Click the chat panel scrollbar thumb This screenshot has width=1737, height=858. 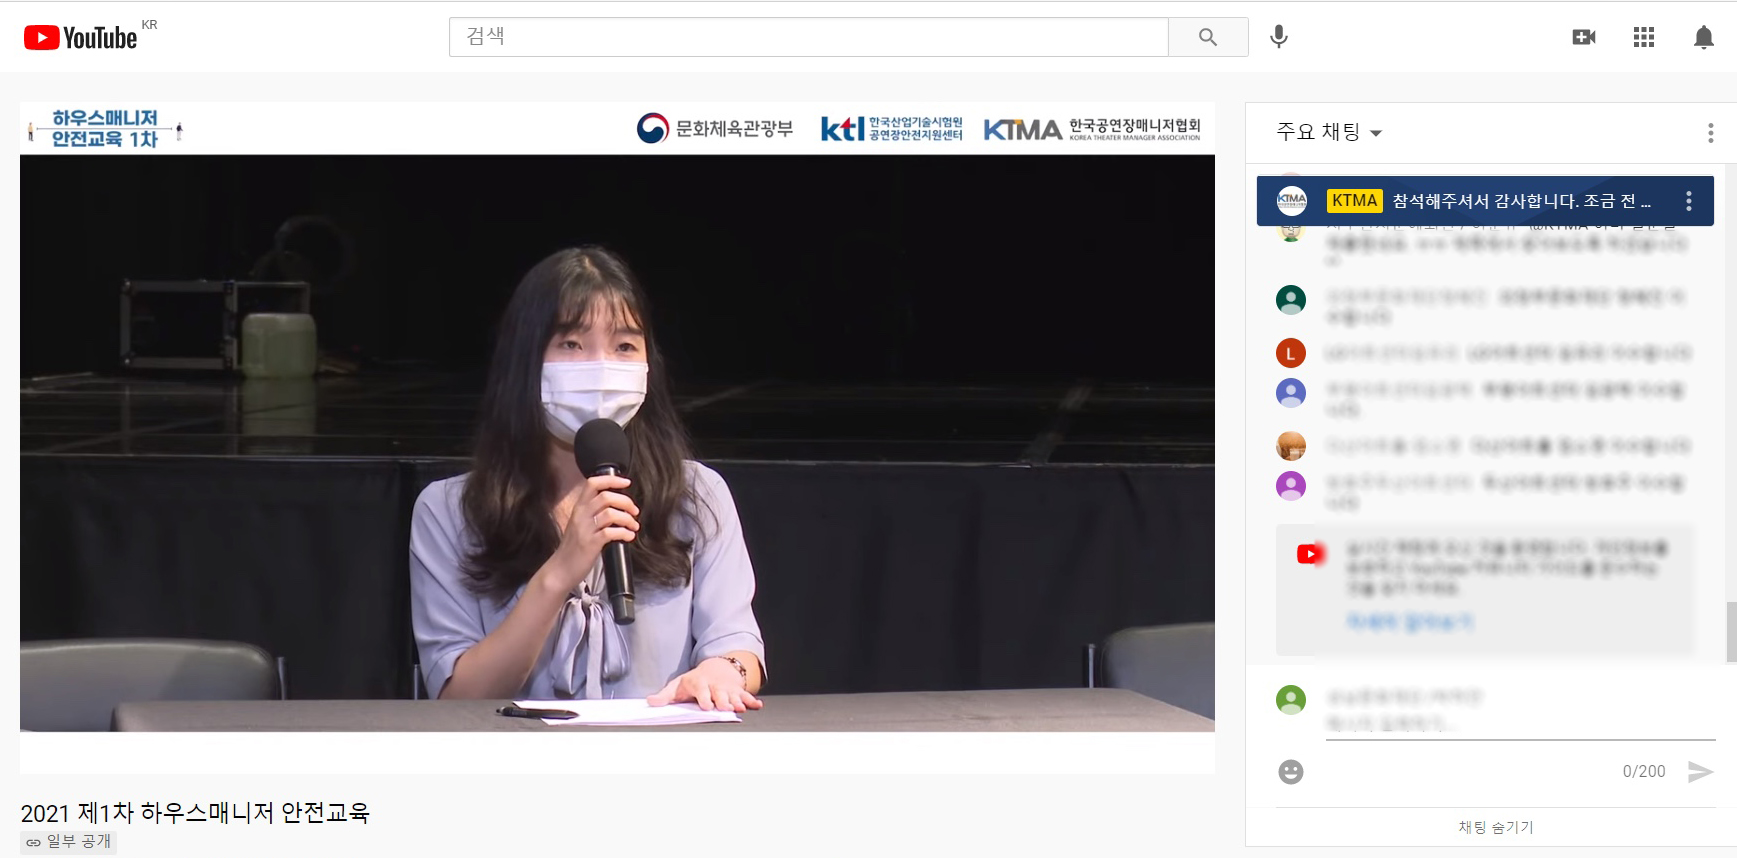tap(1731, 631)
